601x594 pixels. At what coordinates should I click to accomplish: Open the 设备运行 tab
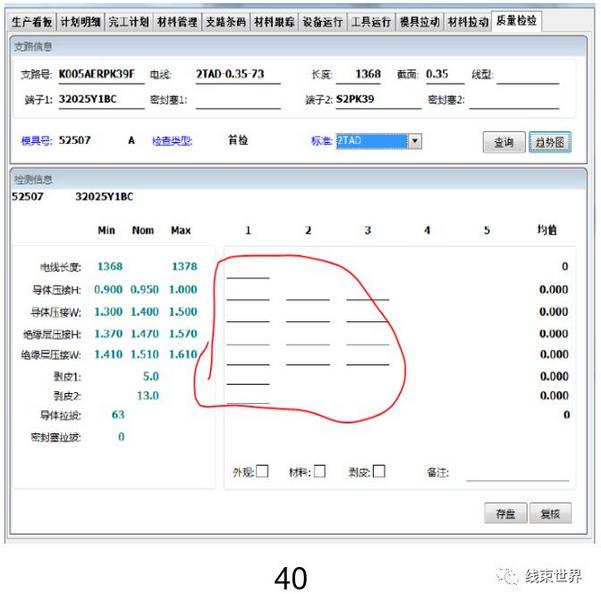(x=323, y=21)
